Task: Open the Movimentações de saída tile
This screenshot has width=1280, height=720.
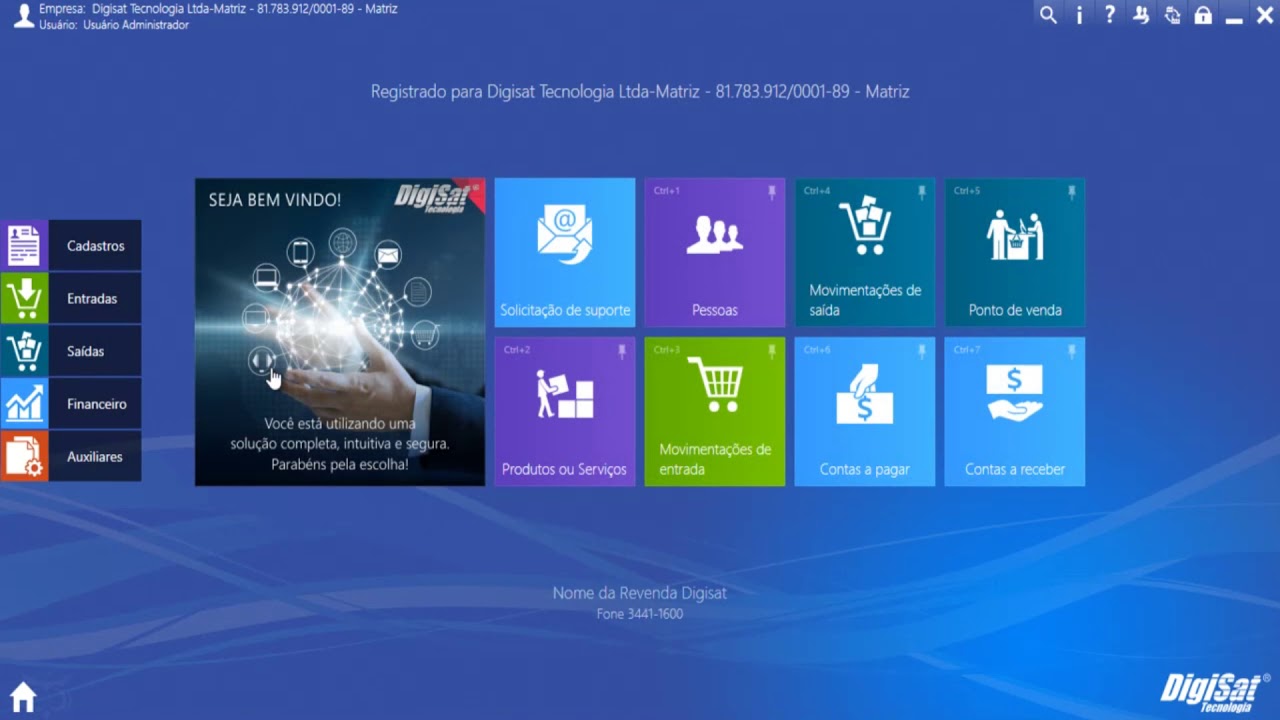Action: [x=865, y=252]
